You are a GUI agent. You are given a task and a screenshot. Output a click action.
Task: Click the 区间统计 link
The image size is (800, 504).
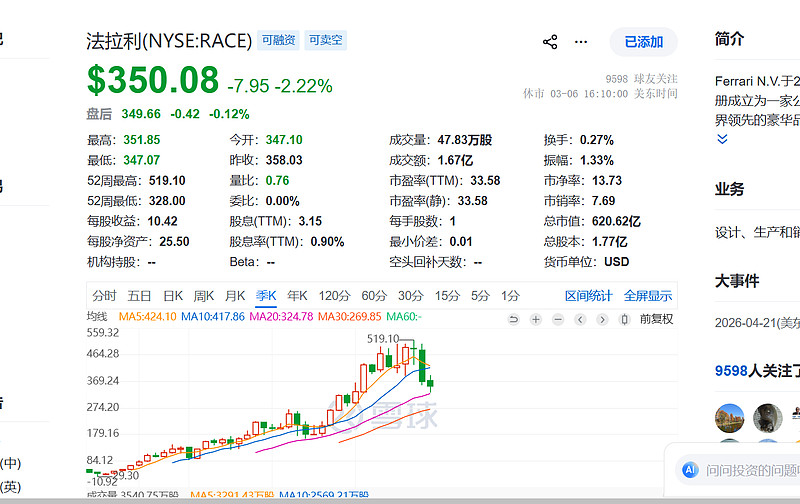tap(588, 296)
